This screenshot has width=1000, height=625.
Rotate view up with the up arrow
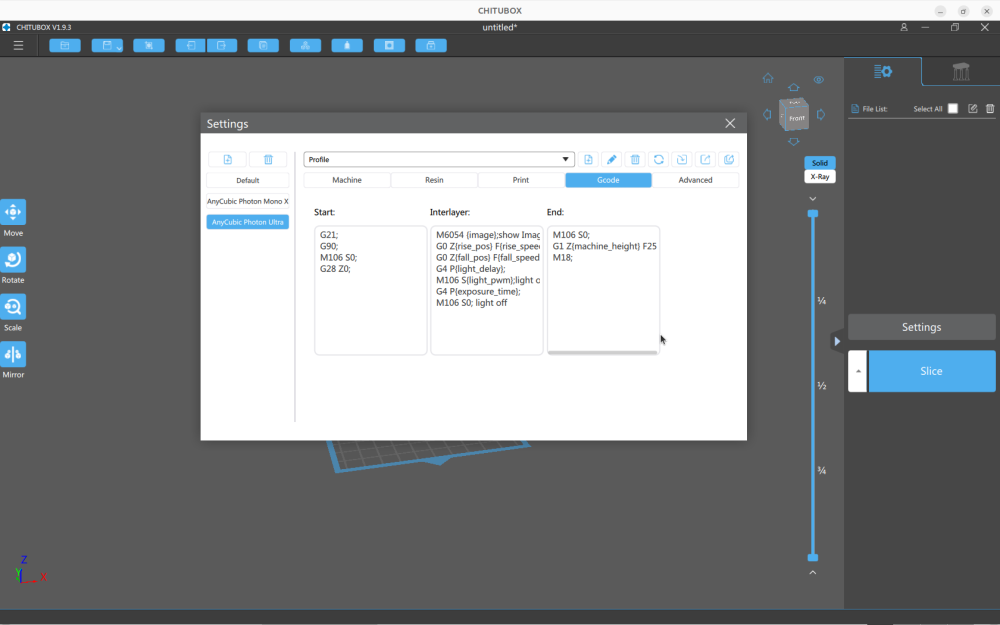pos(793,87)
